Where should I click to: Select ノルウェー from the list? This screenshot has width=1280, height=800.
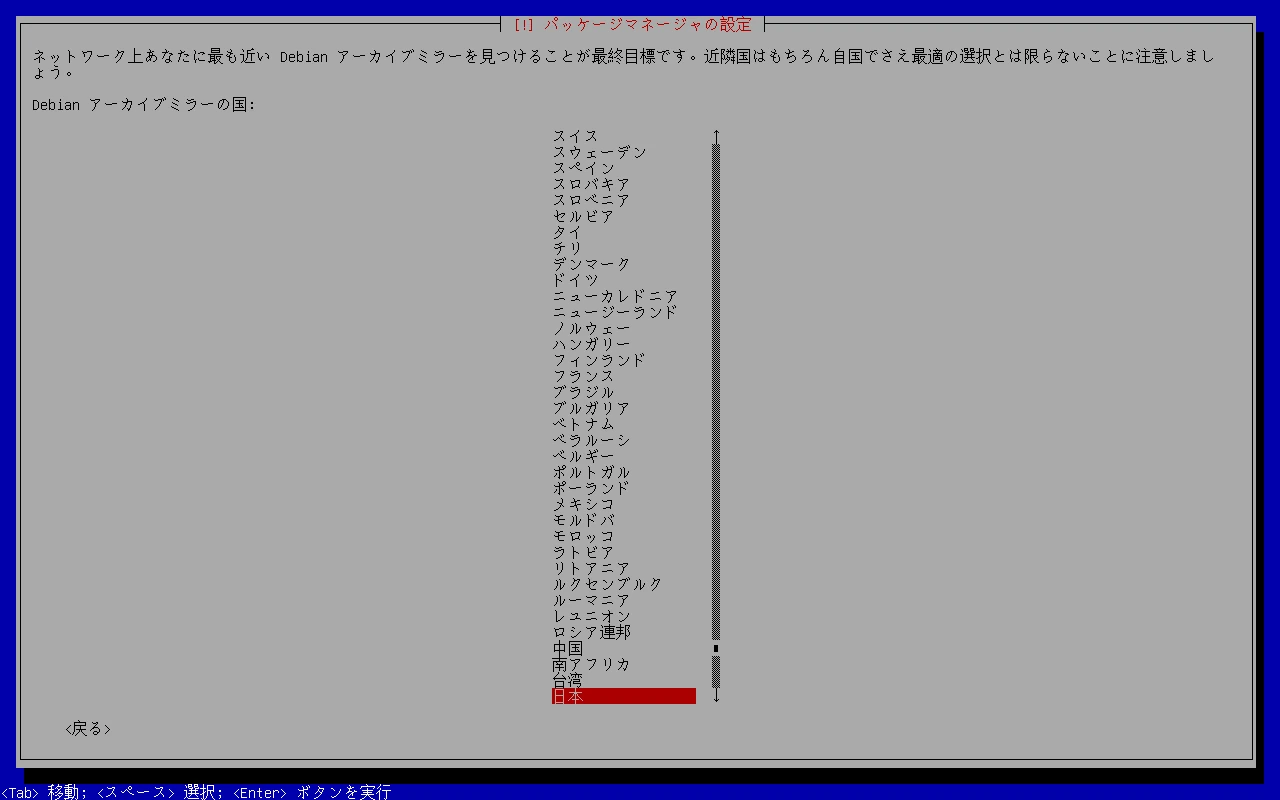pos(591,328)
